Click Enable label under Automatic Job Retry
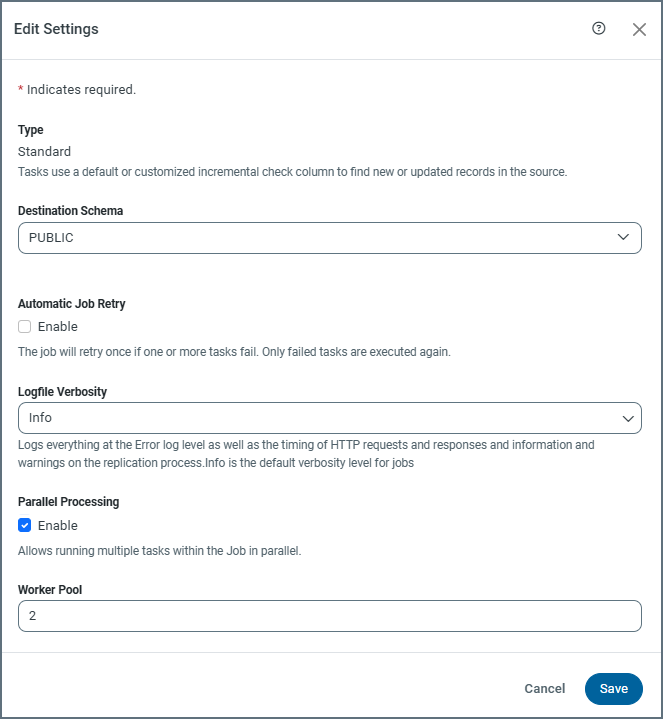 click(x=58, y=327)
